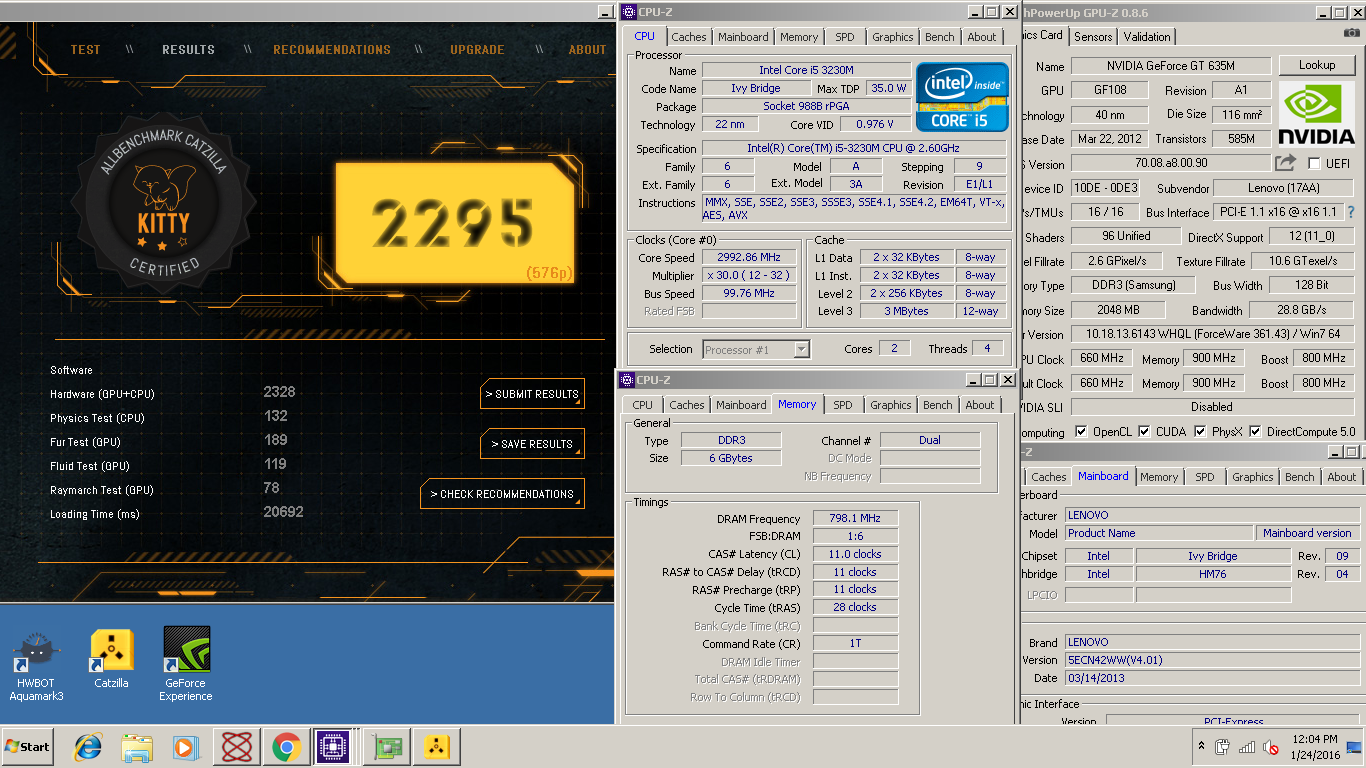Toggle the UEFI checkbox in GPU-Z
The image size is (1366, 768).
(x=1315, y=163)
